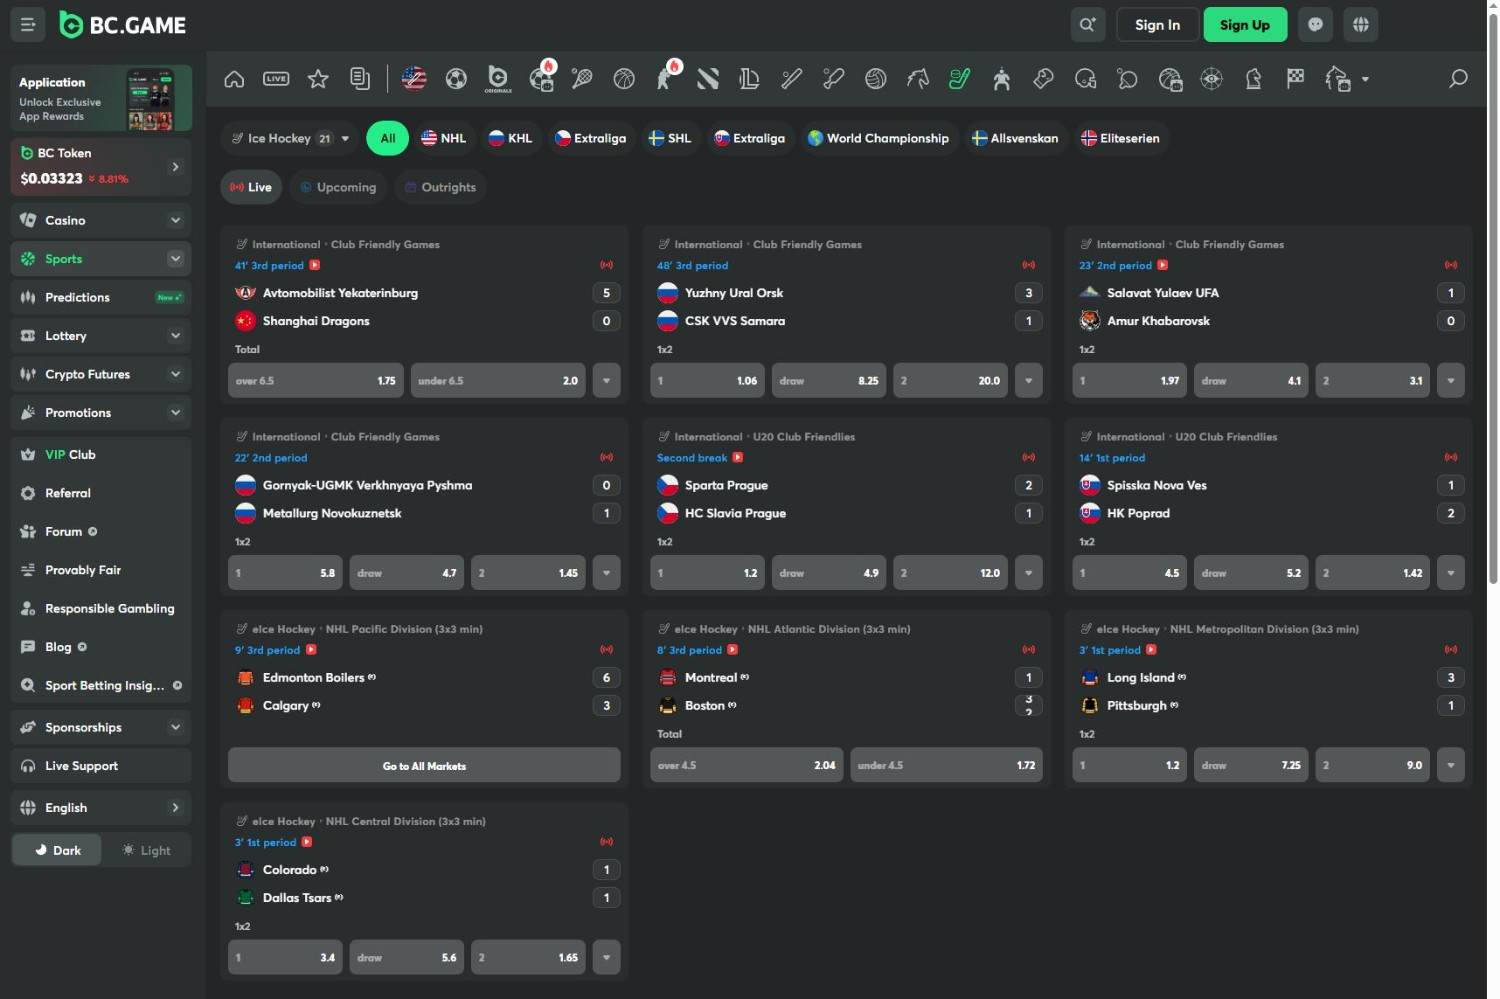Select the Basketball icon
The image size is (1500, 999).
pyautogui.click(x=624, y=79)
